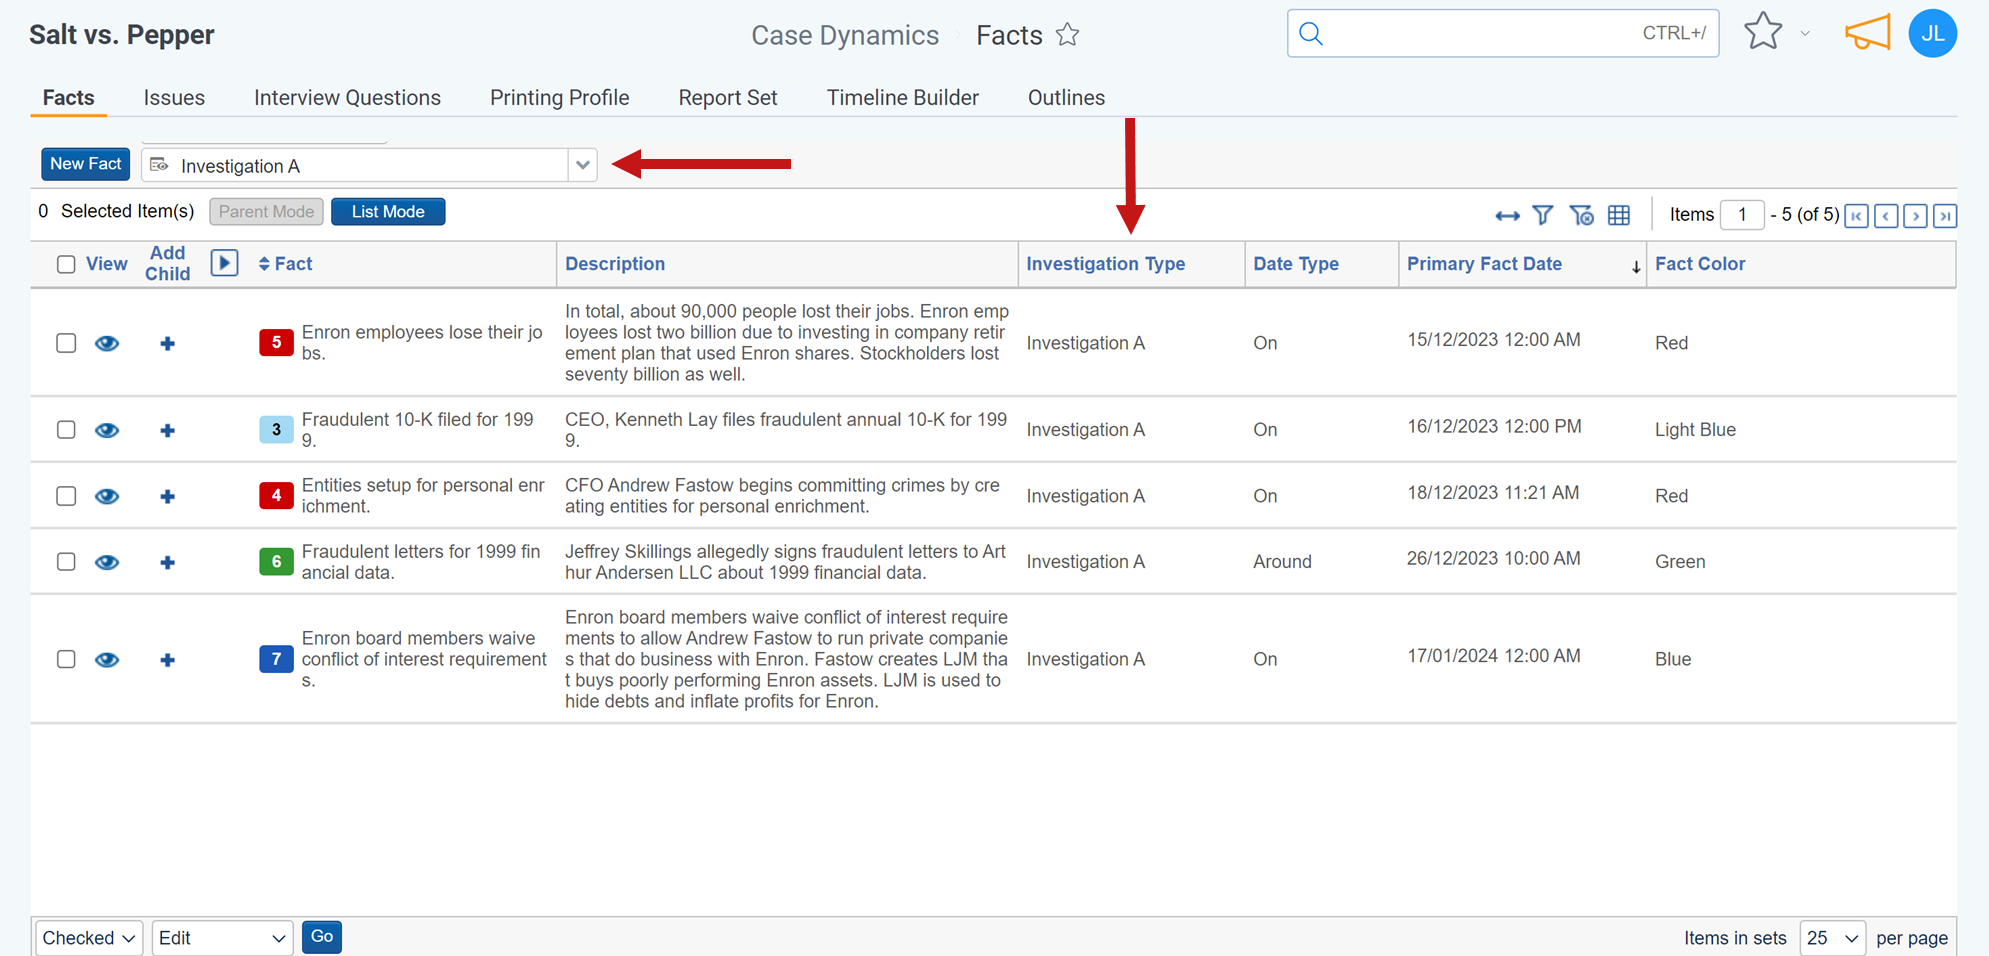Select all facts with the header checkbox

pos(66,264)
